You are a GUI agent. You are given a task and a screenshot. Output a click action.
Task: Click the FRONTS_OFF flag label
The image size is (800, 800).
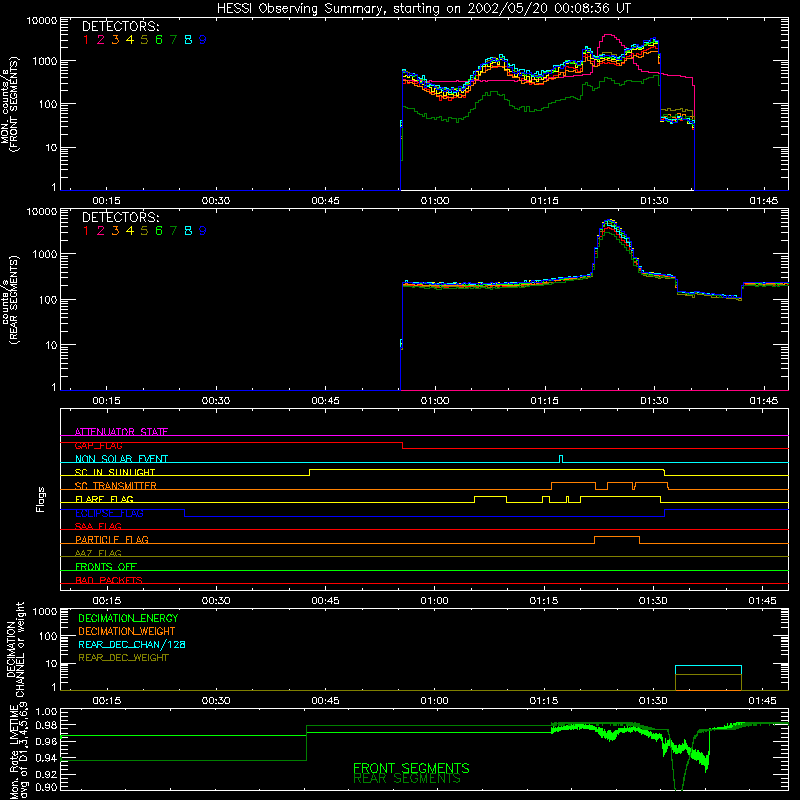pyautogui.click(x=106, y=566)
